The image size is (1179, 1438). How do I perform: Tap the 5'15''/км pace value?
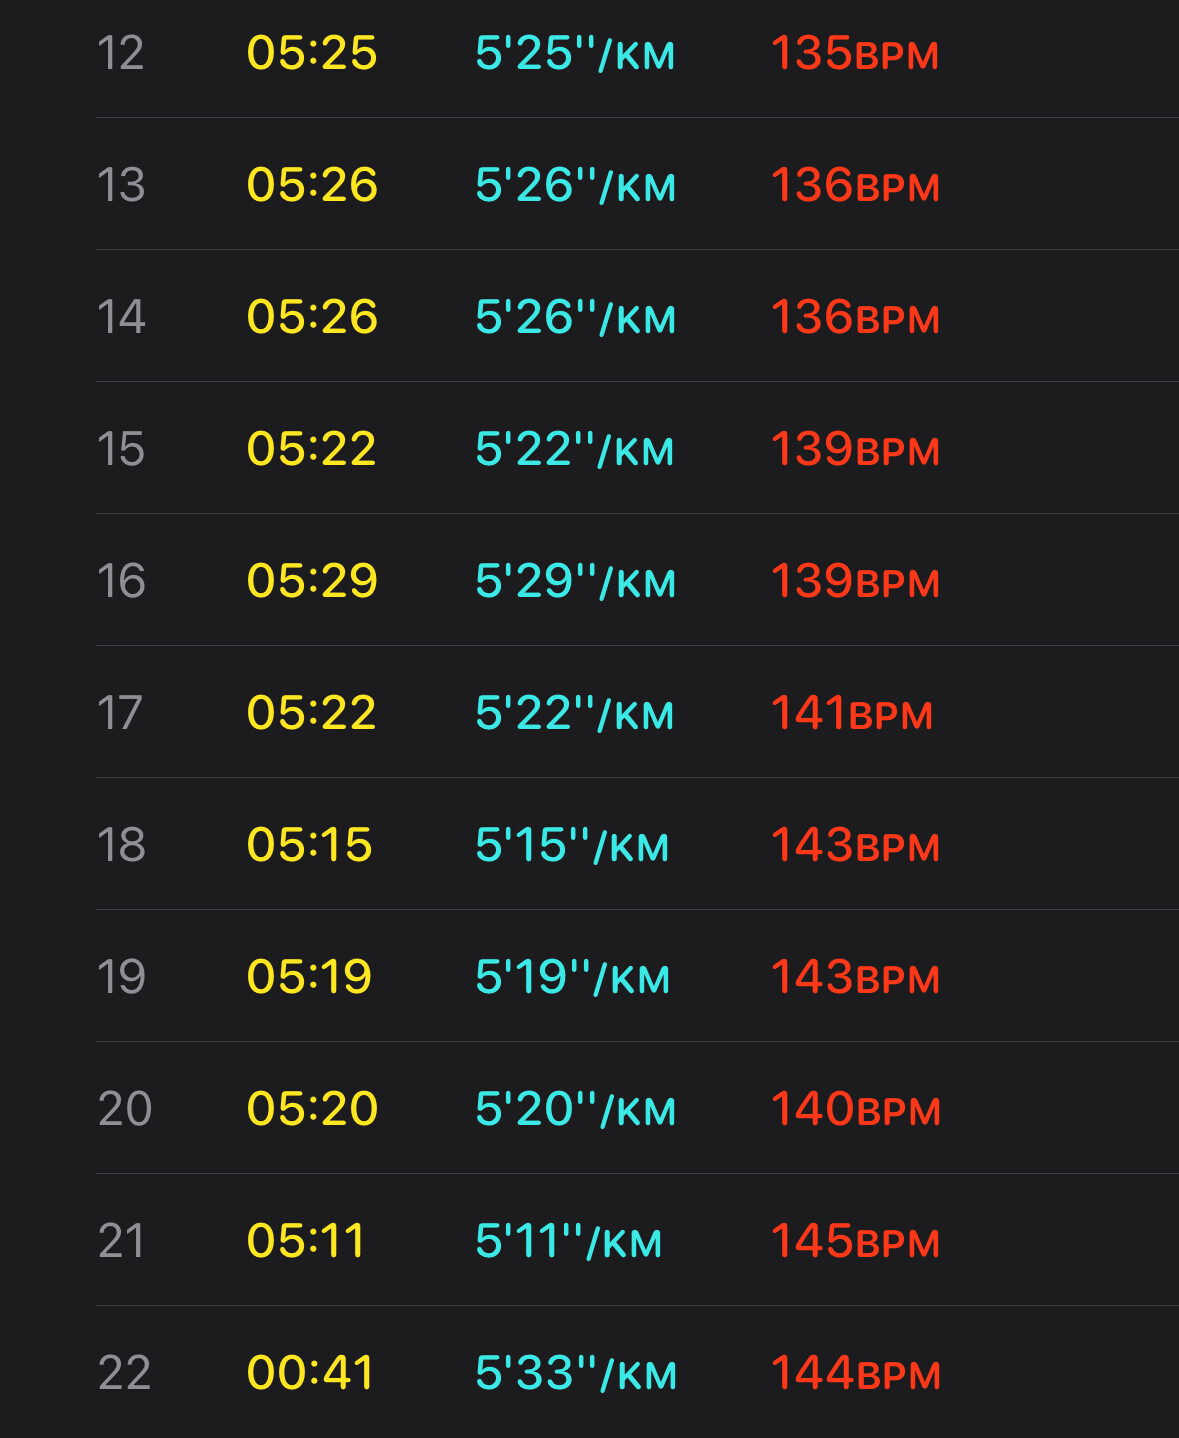572,845
